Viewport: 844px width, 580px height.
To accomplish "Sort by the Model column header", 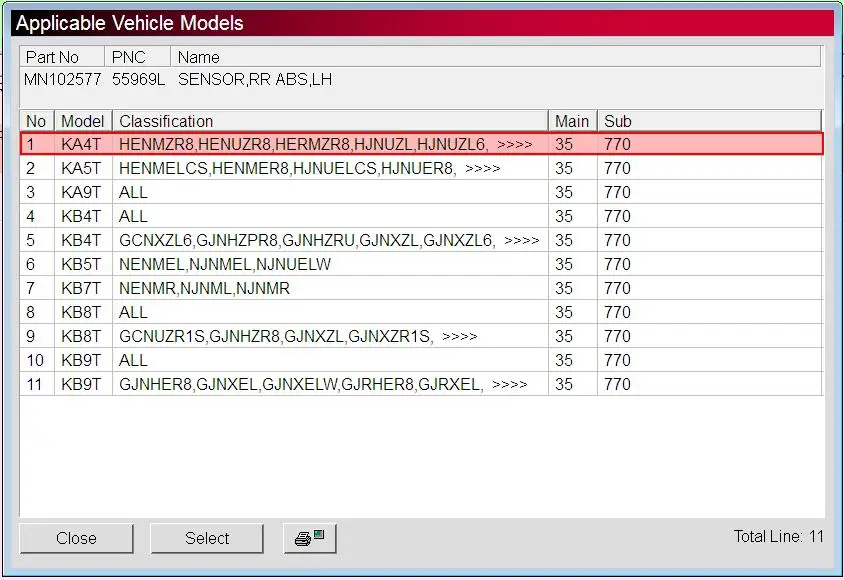I will (83, 121).
